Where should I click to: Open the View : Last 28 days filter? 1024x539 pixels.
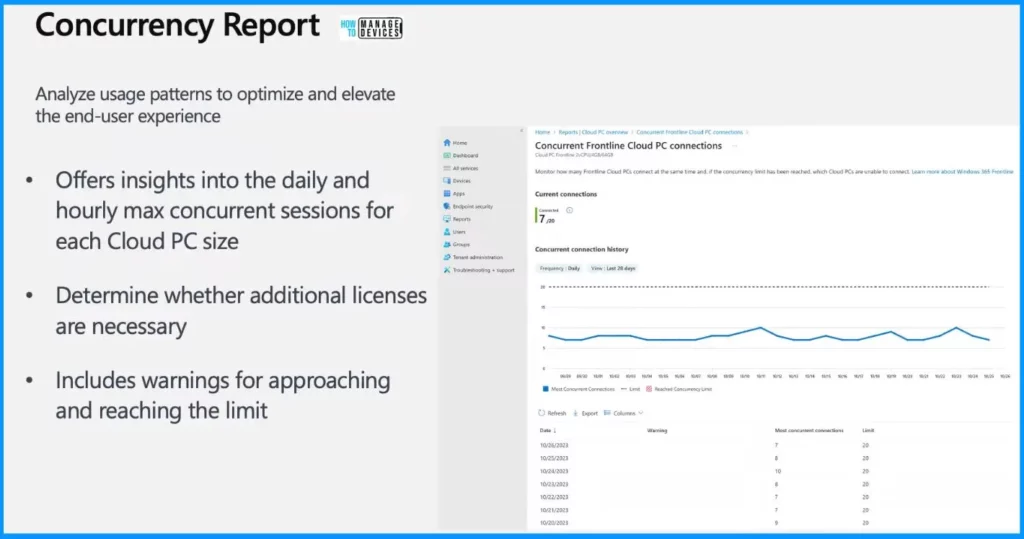(613, 269)
